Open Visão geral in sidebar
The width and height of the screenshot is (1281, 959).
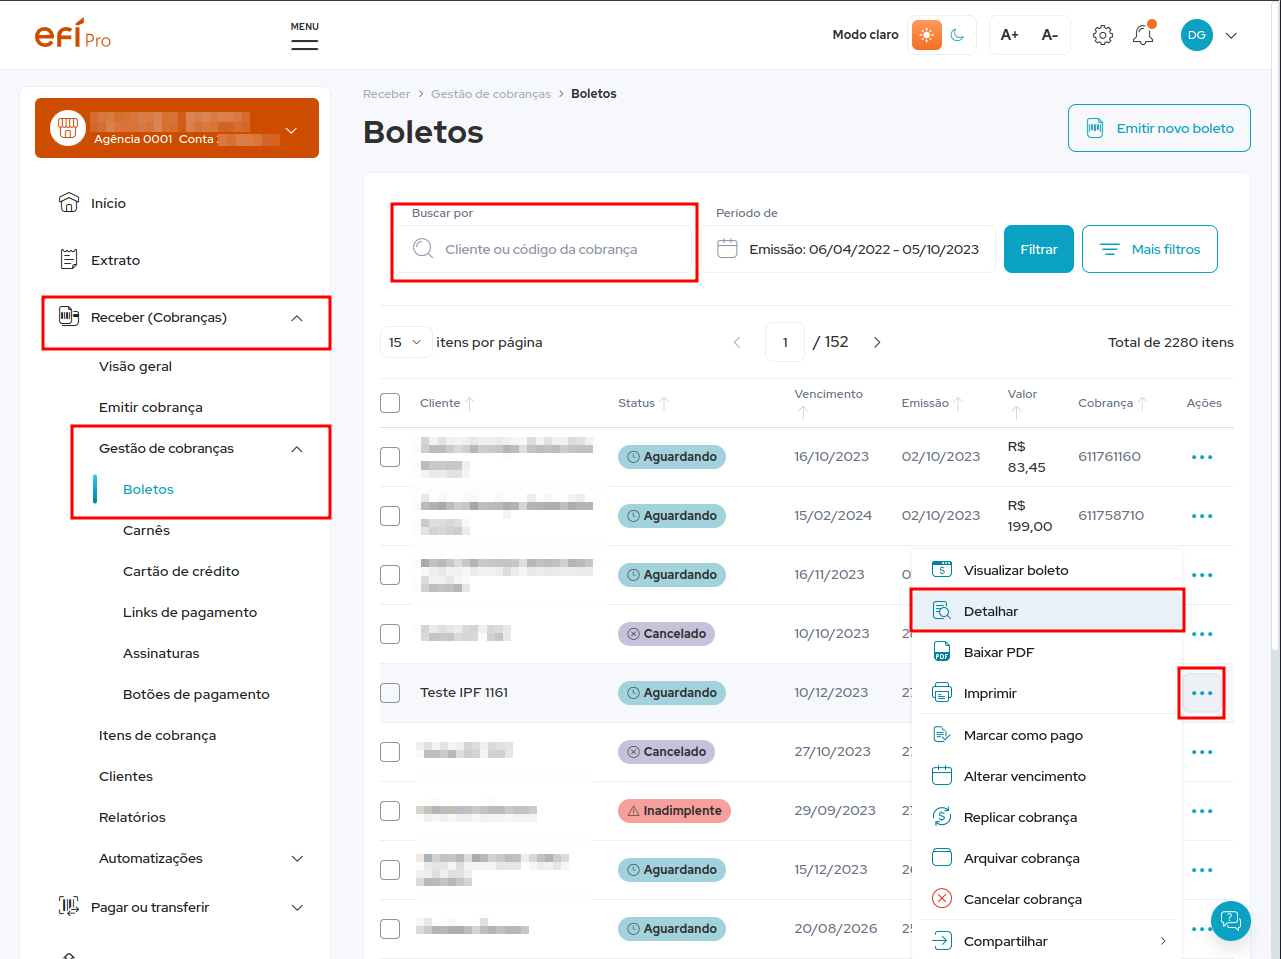point(135,366)
